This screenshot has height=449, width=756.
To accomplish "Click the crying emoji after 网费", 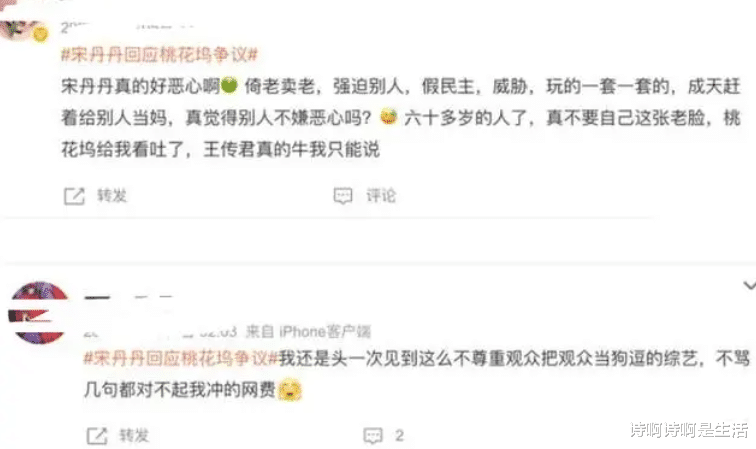I will click(x=289, y=390).
